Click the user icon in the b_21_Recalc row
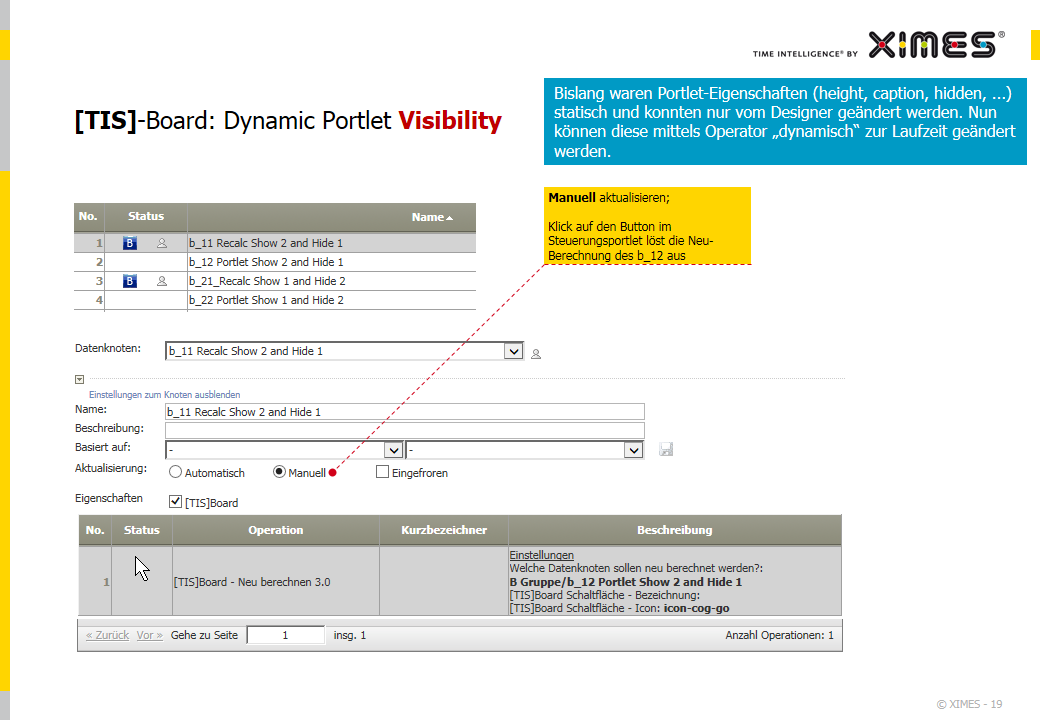Viewport: 1040px width, 720px height. coord(162,281)
